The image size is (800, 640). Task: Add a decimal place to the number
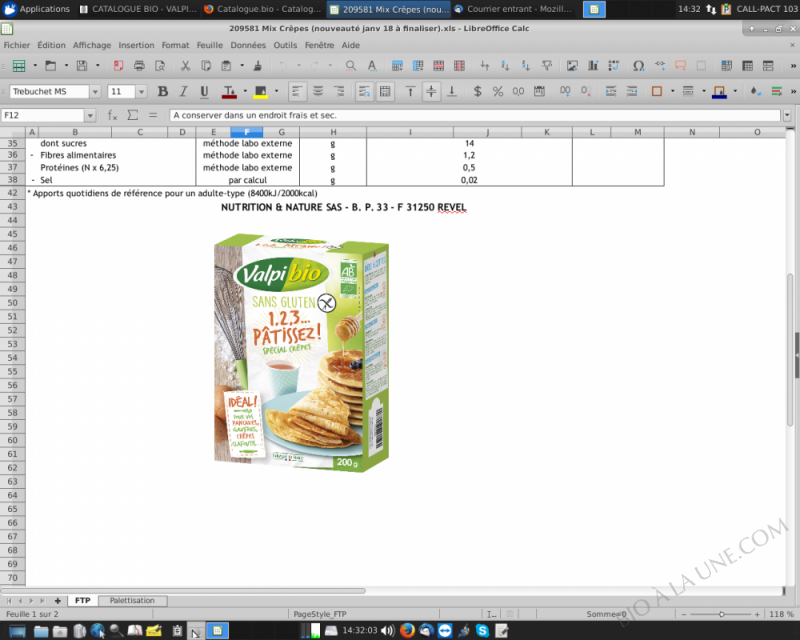coord(565,91)
